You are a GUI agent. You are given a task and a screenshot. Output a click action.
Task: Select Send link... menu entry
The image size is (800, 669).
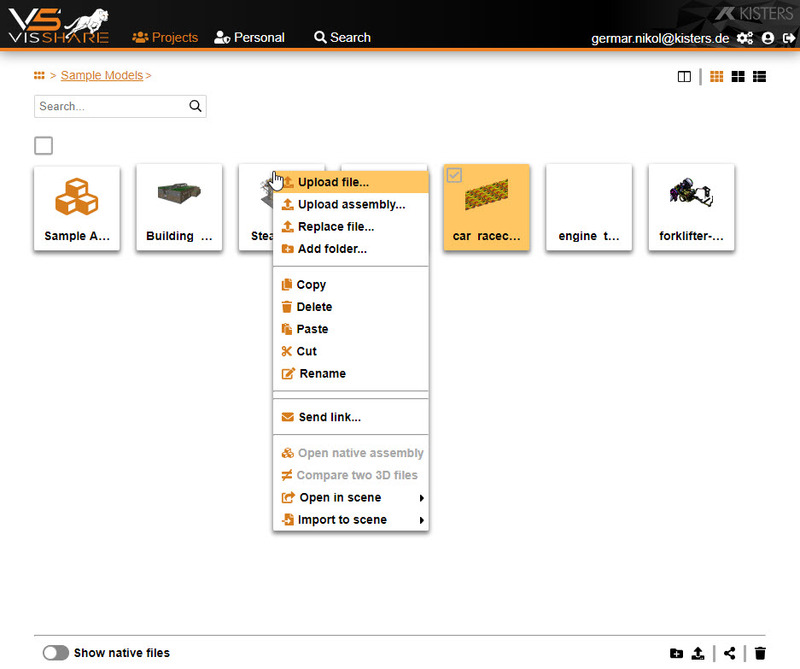point(351,417)
